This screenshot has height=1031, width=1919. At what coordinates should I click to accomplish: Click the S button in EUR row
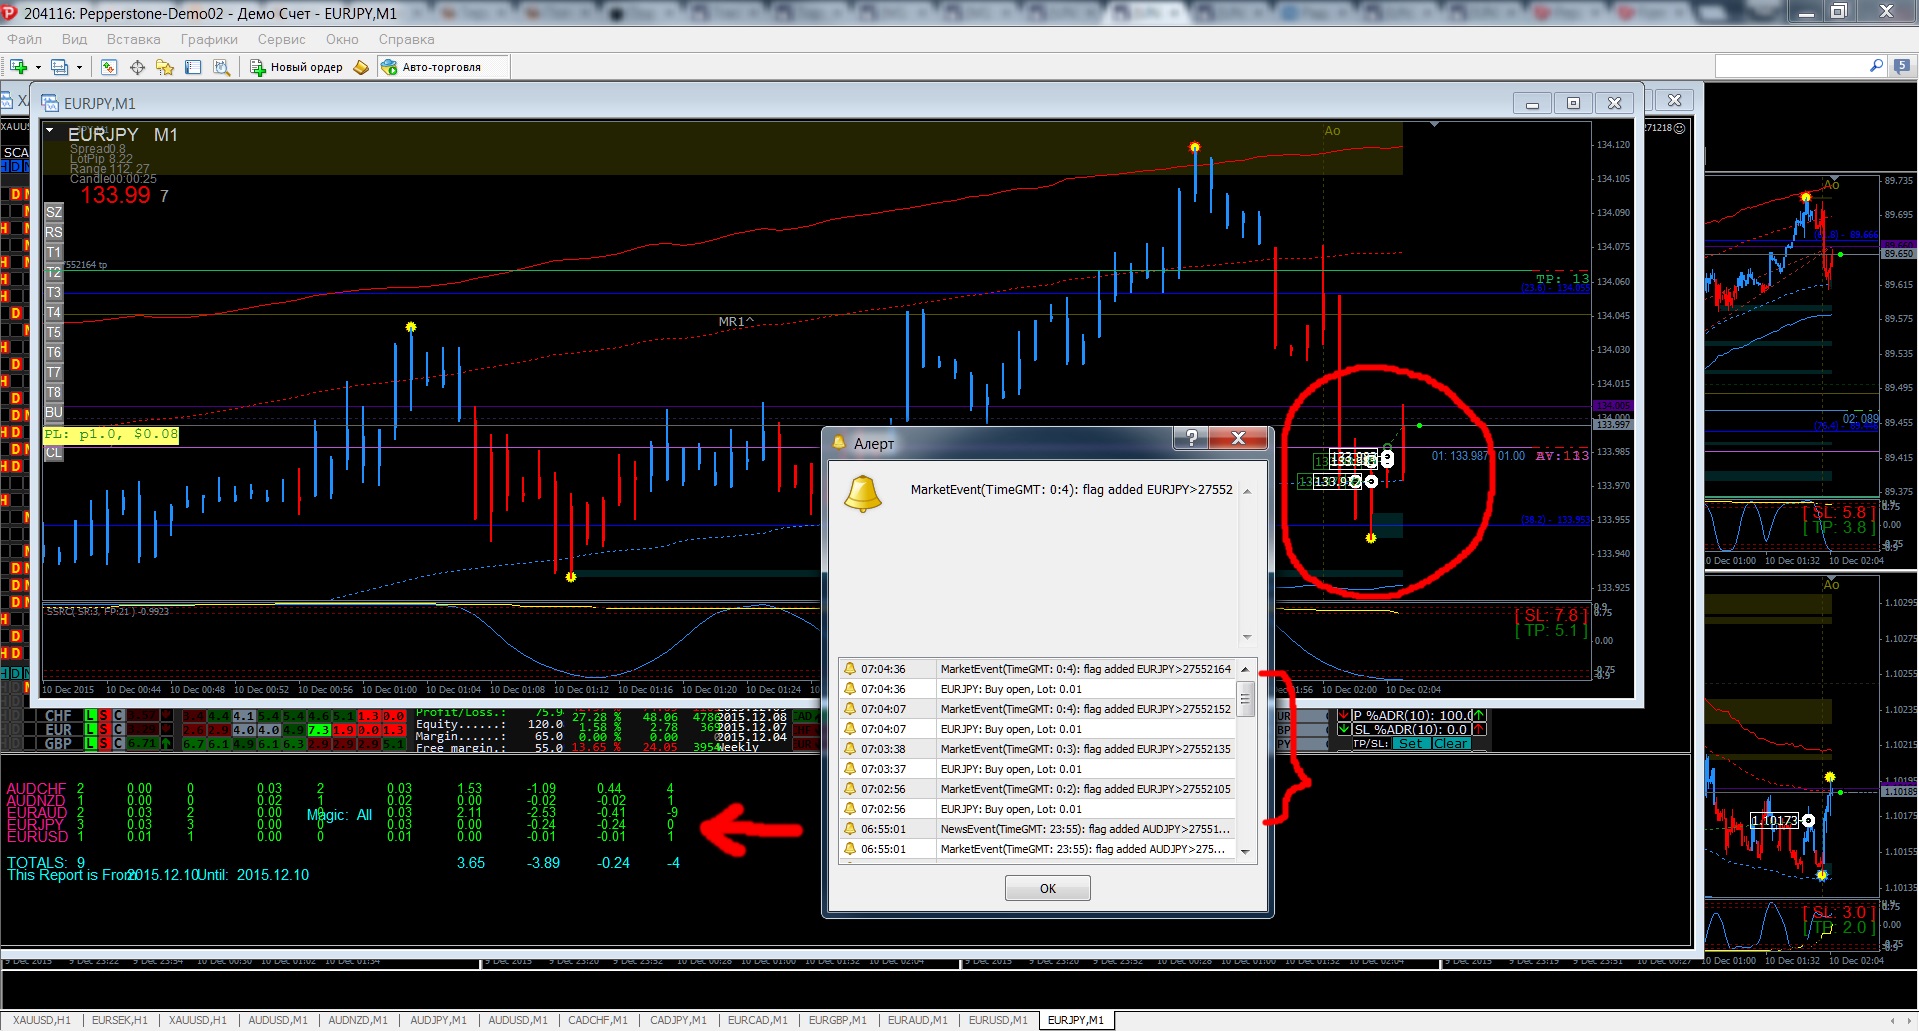[x=104, y=730]
